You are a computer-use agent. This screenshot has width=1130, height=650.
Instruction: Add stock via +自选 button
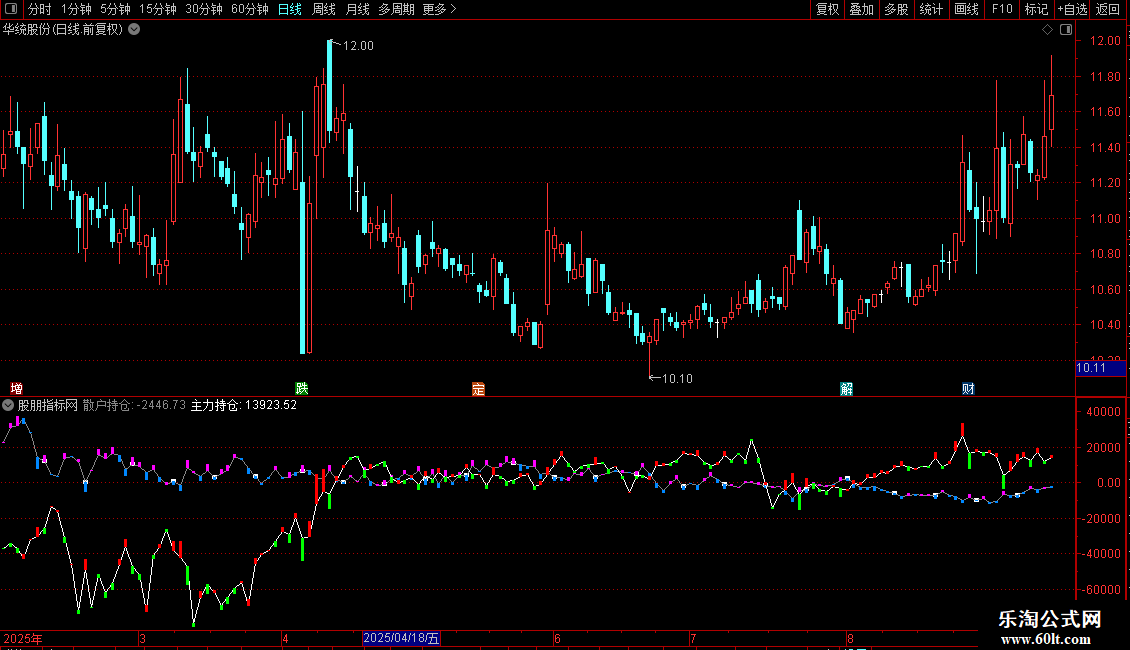(1072, 9)
